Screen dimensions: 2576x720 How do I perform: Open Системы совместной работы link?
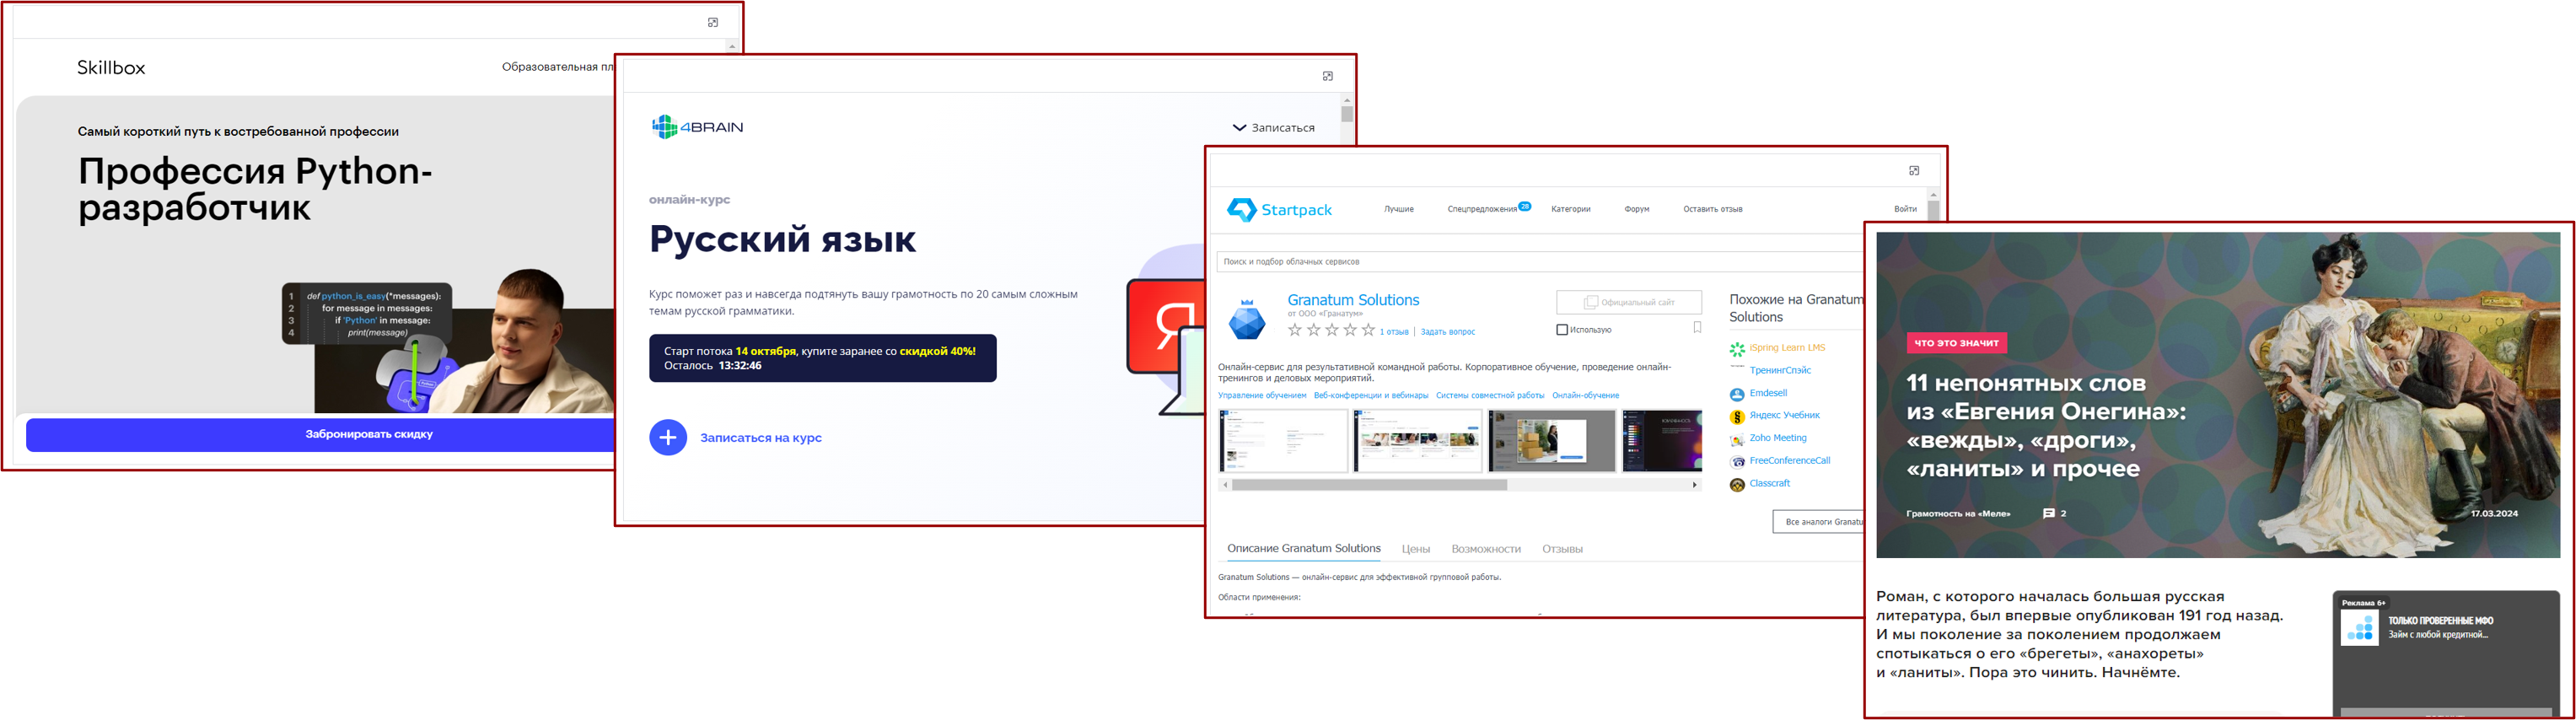(x=1490, y=396)
